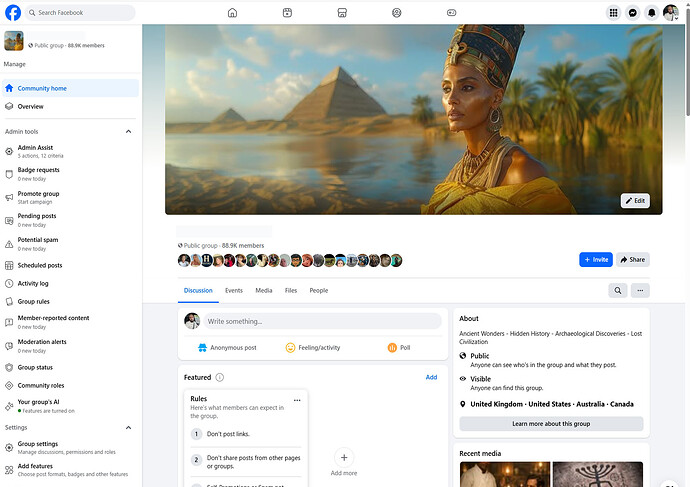Edit the group cover photo
Image resolution: width=690 pixels, height=487 pixels.
point(635,200)
